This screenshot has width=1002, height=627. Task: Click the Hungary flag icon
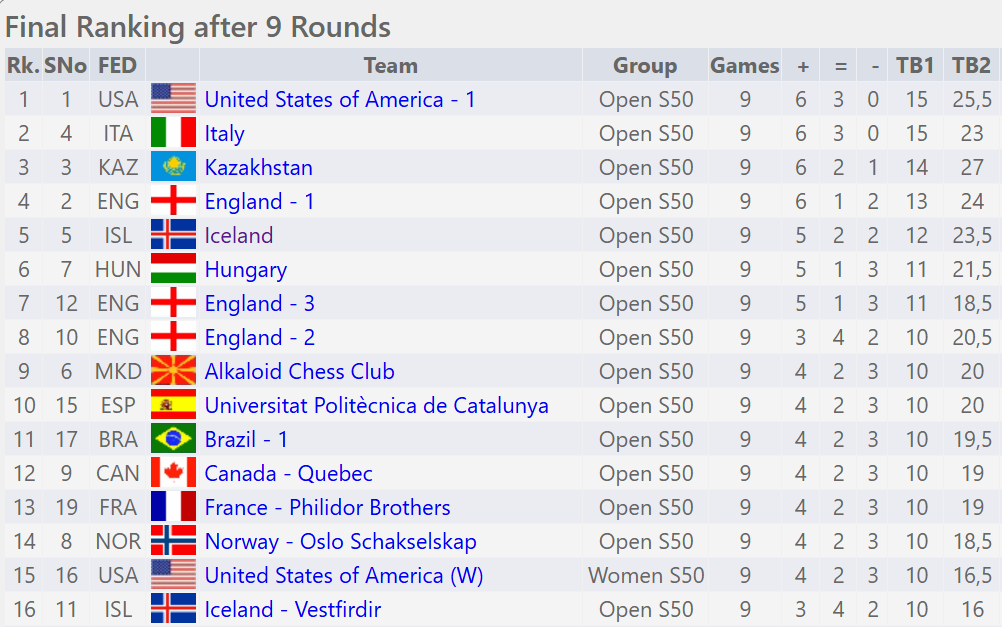coord(173,269)
